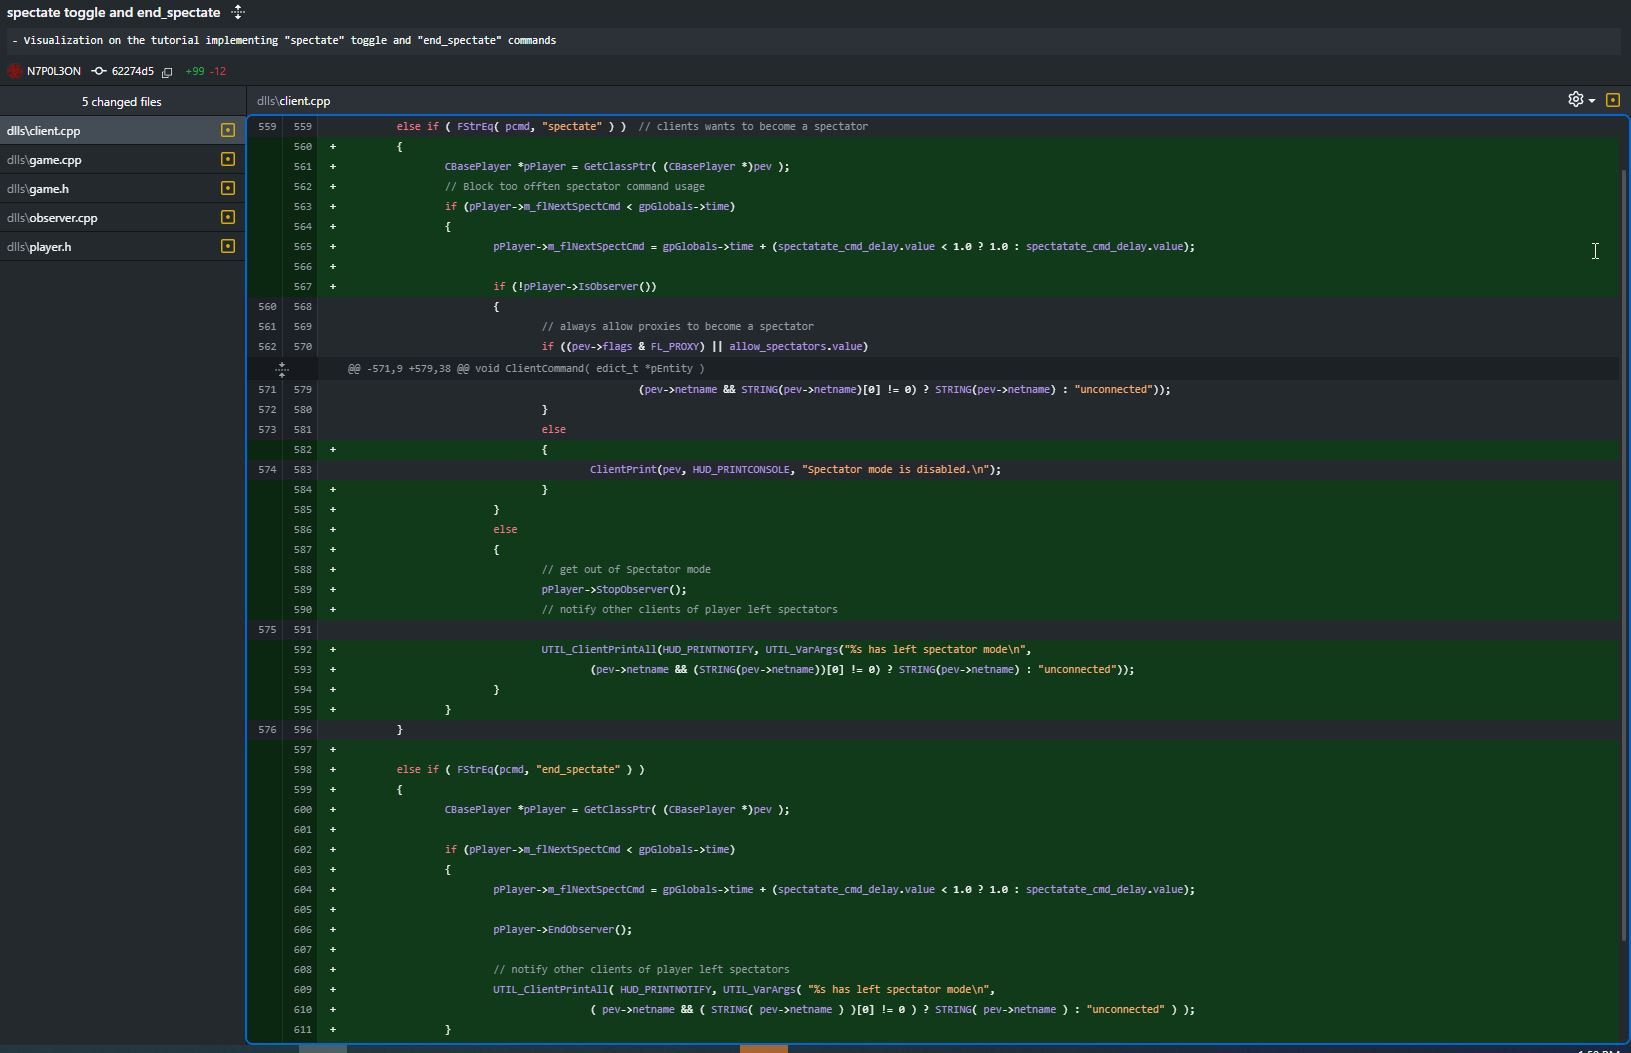Click the '5 changed files' header

pos(121,102)
